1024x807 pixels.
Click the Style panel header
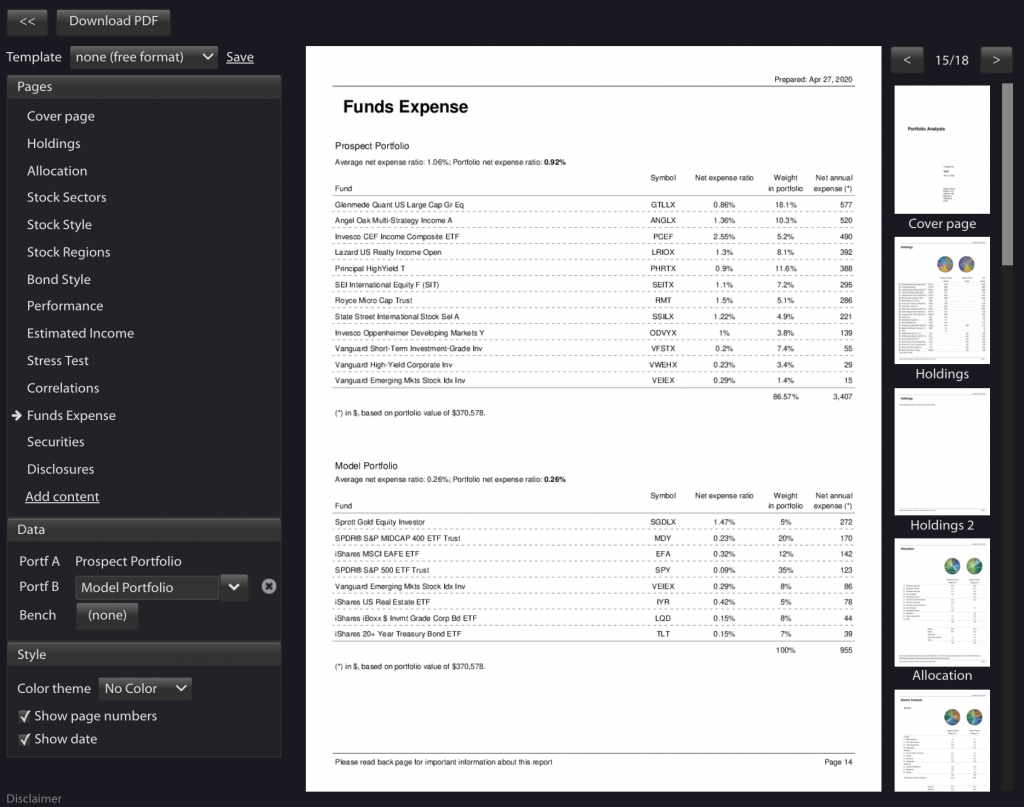click(144, 654)
